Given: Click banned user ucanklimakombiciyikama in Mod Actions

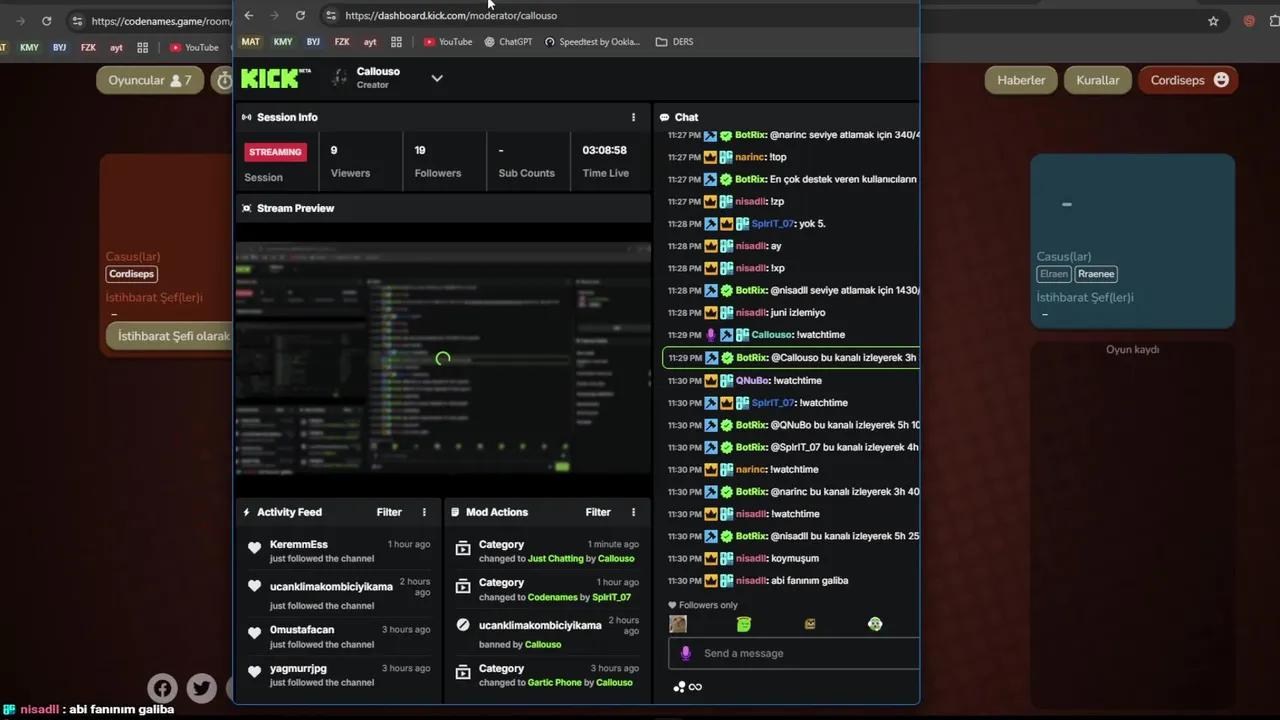Looking at the screenshot, I should tap(540, 625).
